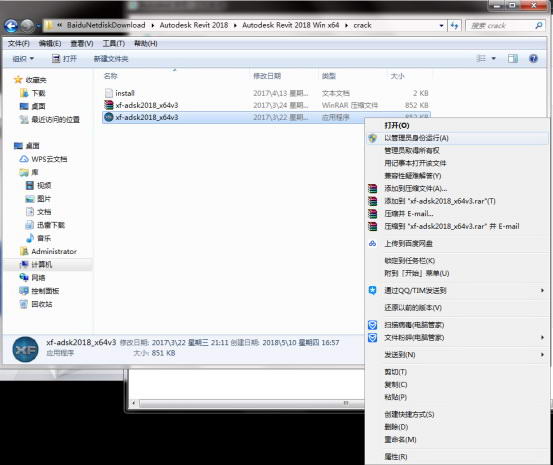The height and width of the screenshot is (465, 553).
Task: Open the view options dropdown arrow
Action: 494,59
